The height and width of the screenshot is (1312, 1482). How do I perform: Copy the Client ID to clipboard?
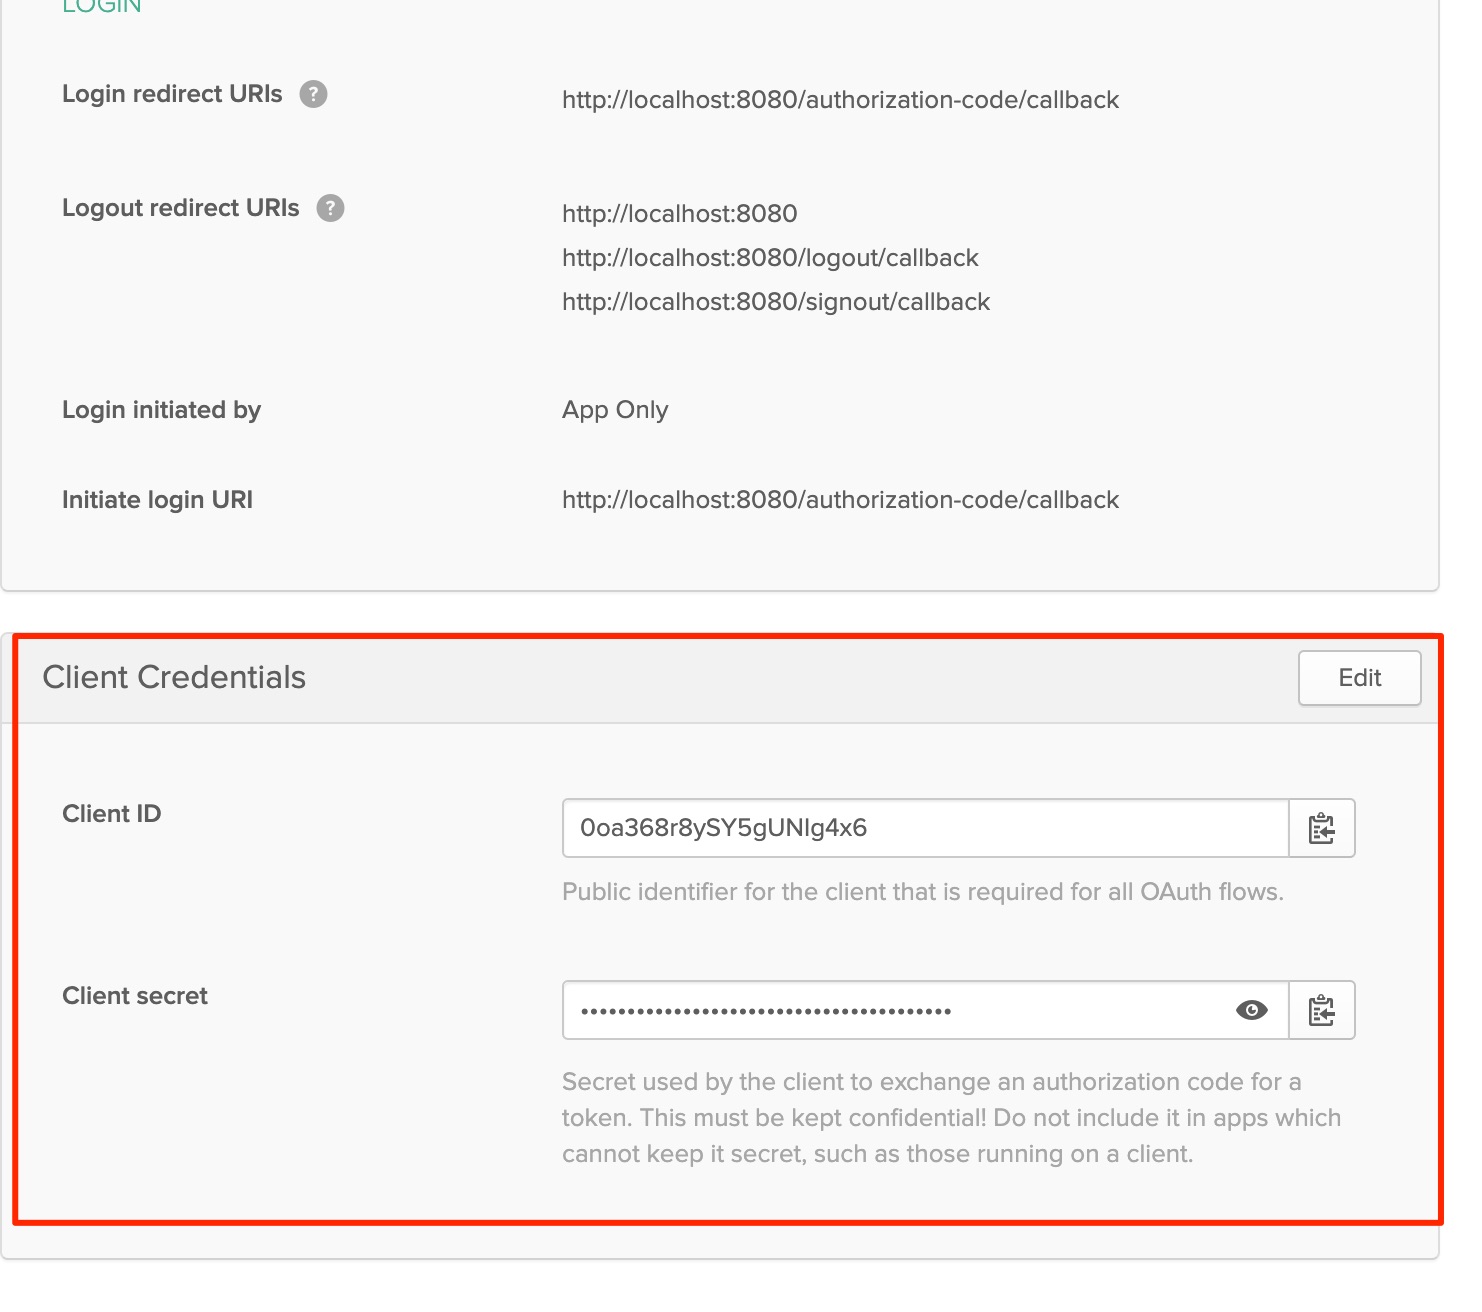pos(1321,828)
